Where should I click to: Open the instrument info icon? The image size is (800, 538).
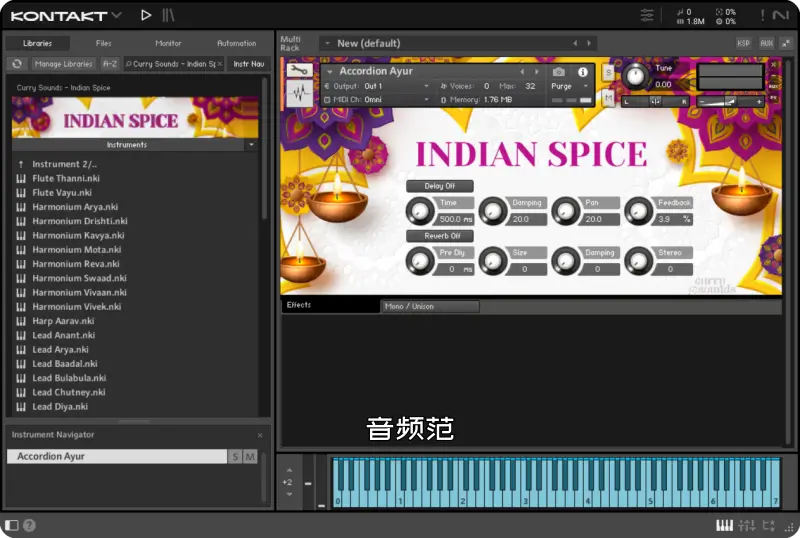click(583, 72)
